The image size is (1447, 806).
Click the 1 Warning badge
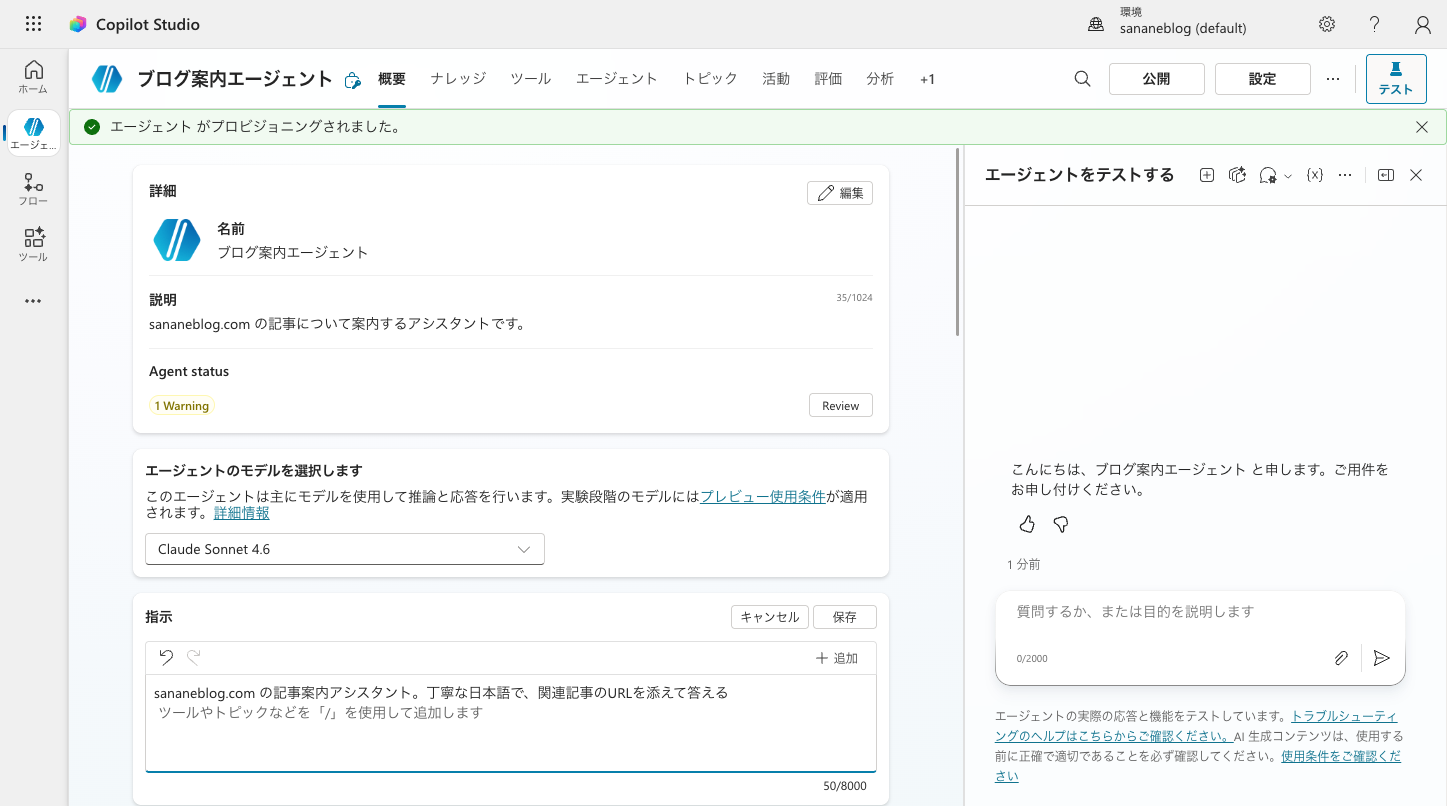coord(182,406)
